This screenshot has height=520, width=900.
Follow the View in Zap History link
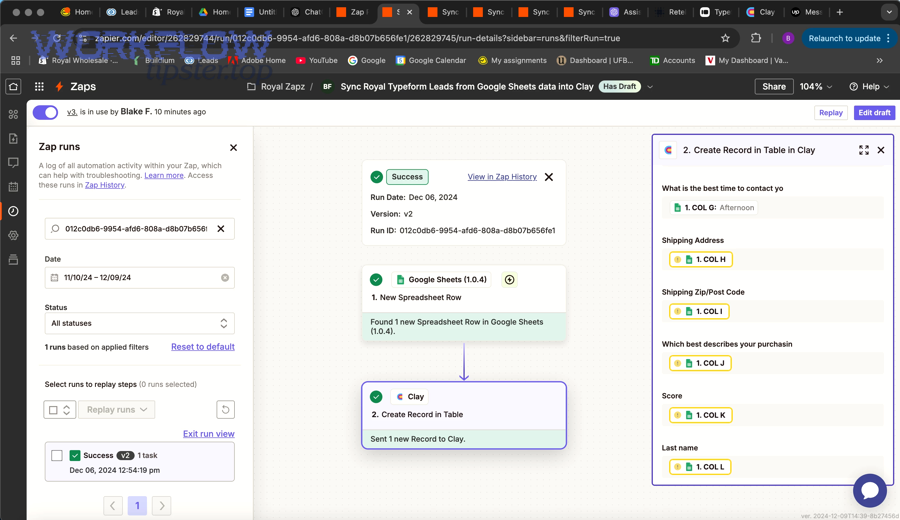[502, 177]
